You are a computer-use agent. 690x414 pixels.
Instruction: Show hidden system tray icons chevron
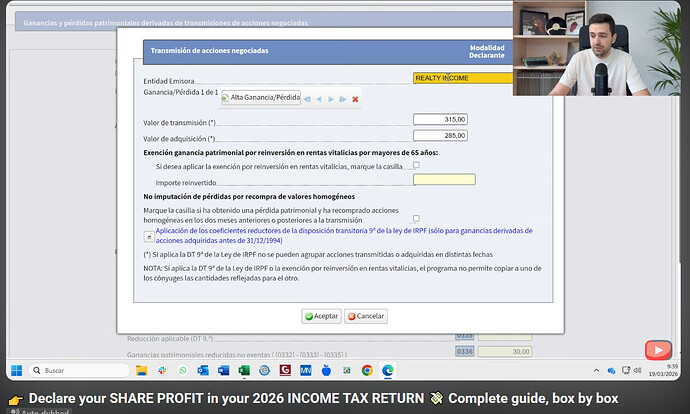coord(596,370)
